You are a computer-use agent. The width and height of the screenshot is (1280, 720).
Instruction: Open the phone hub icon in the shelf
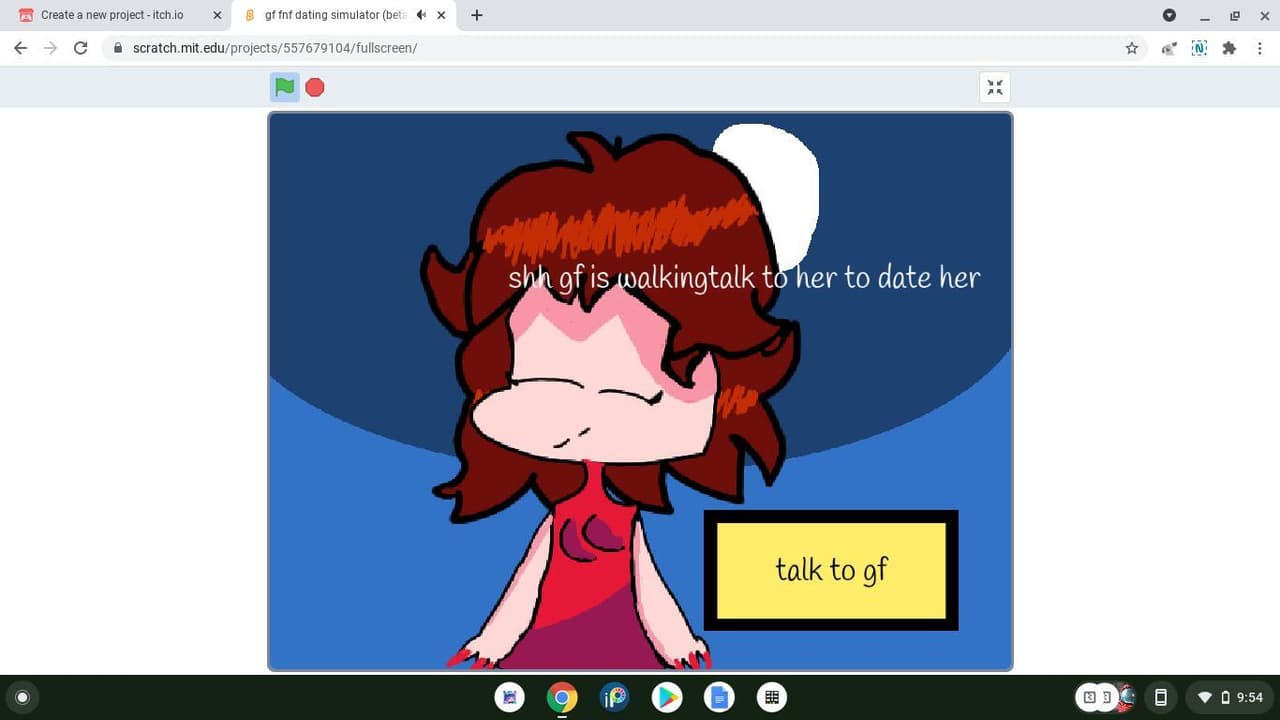[1161, 697]
